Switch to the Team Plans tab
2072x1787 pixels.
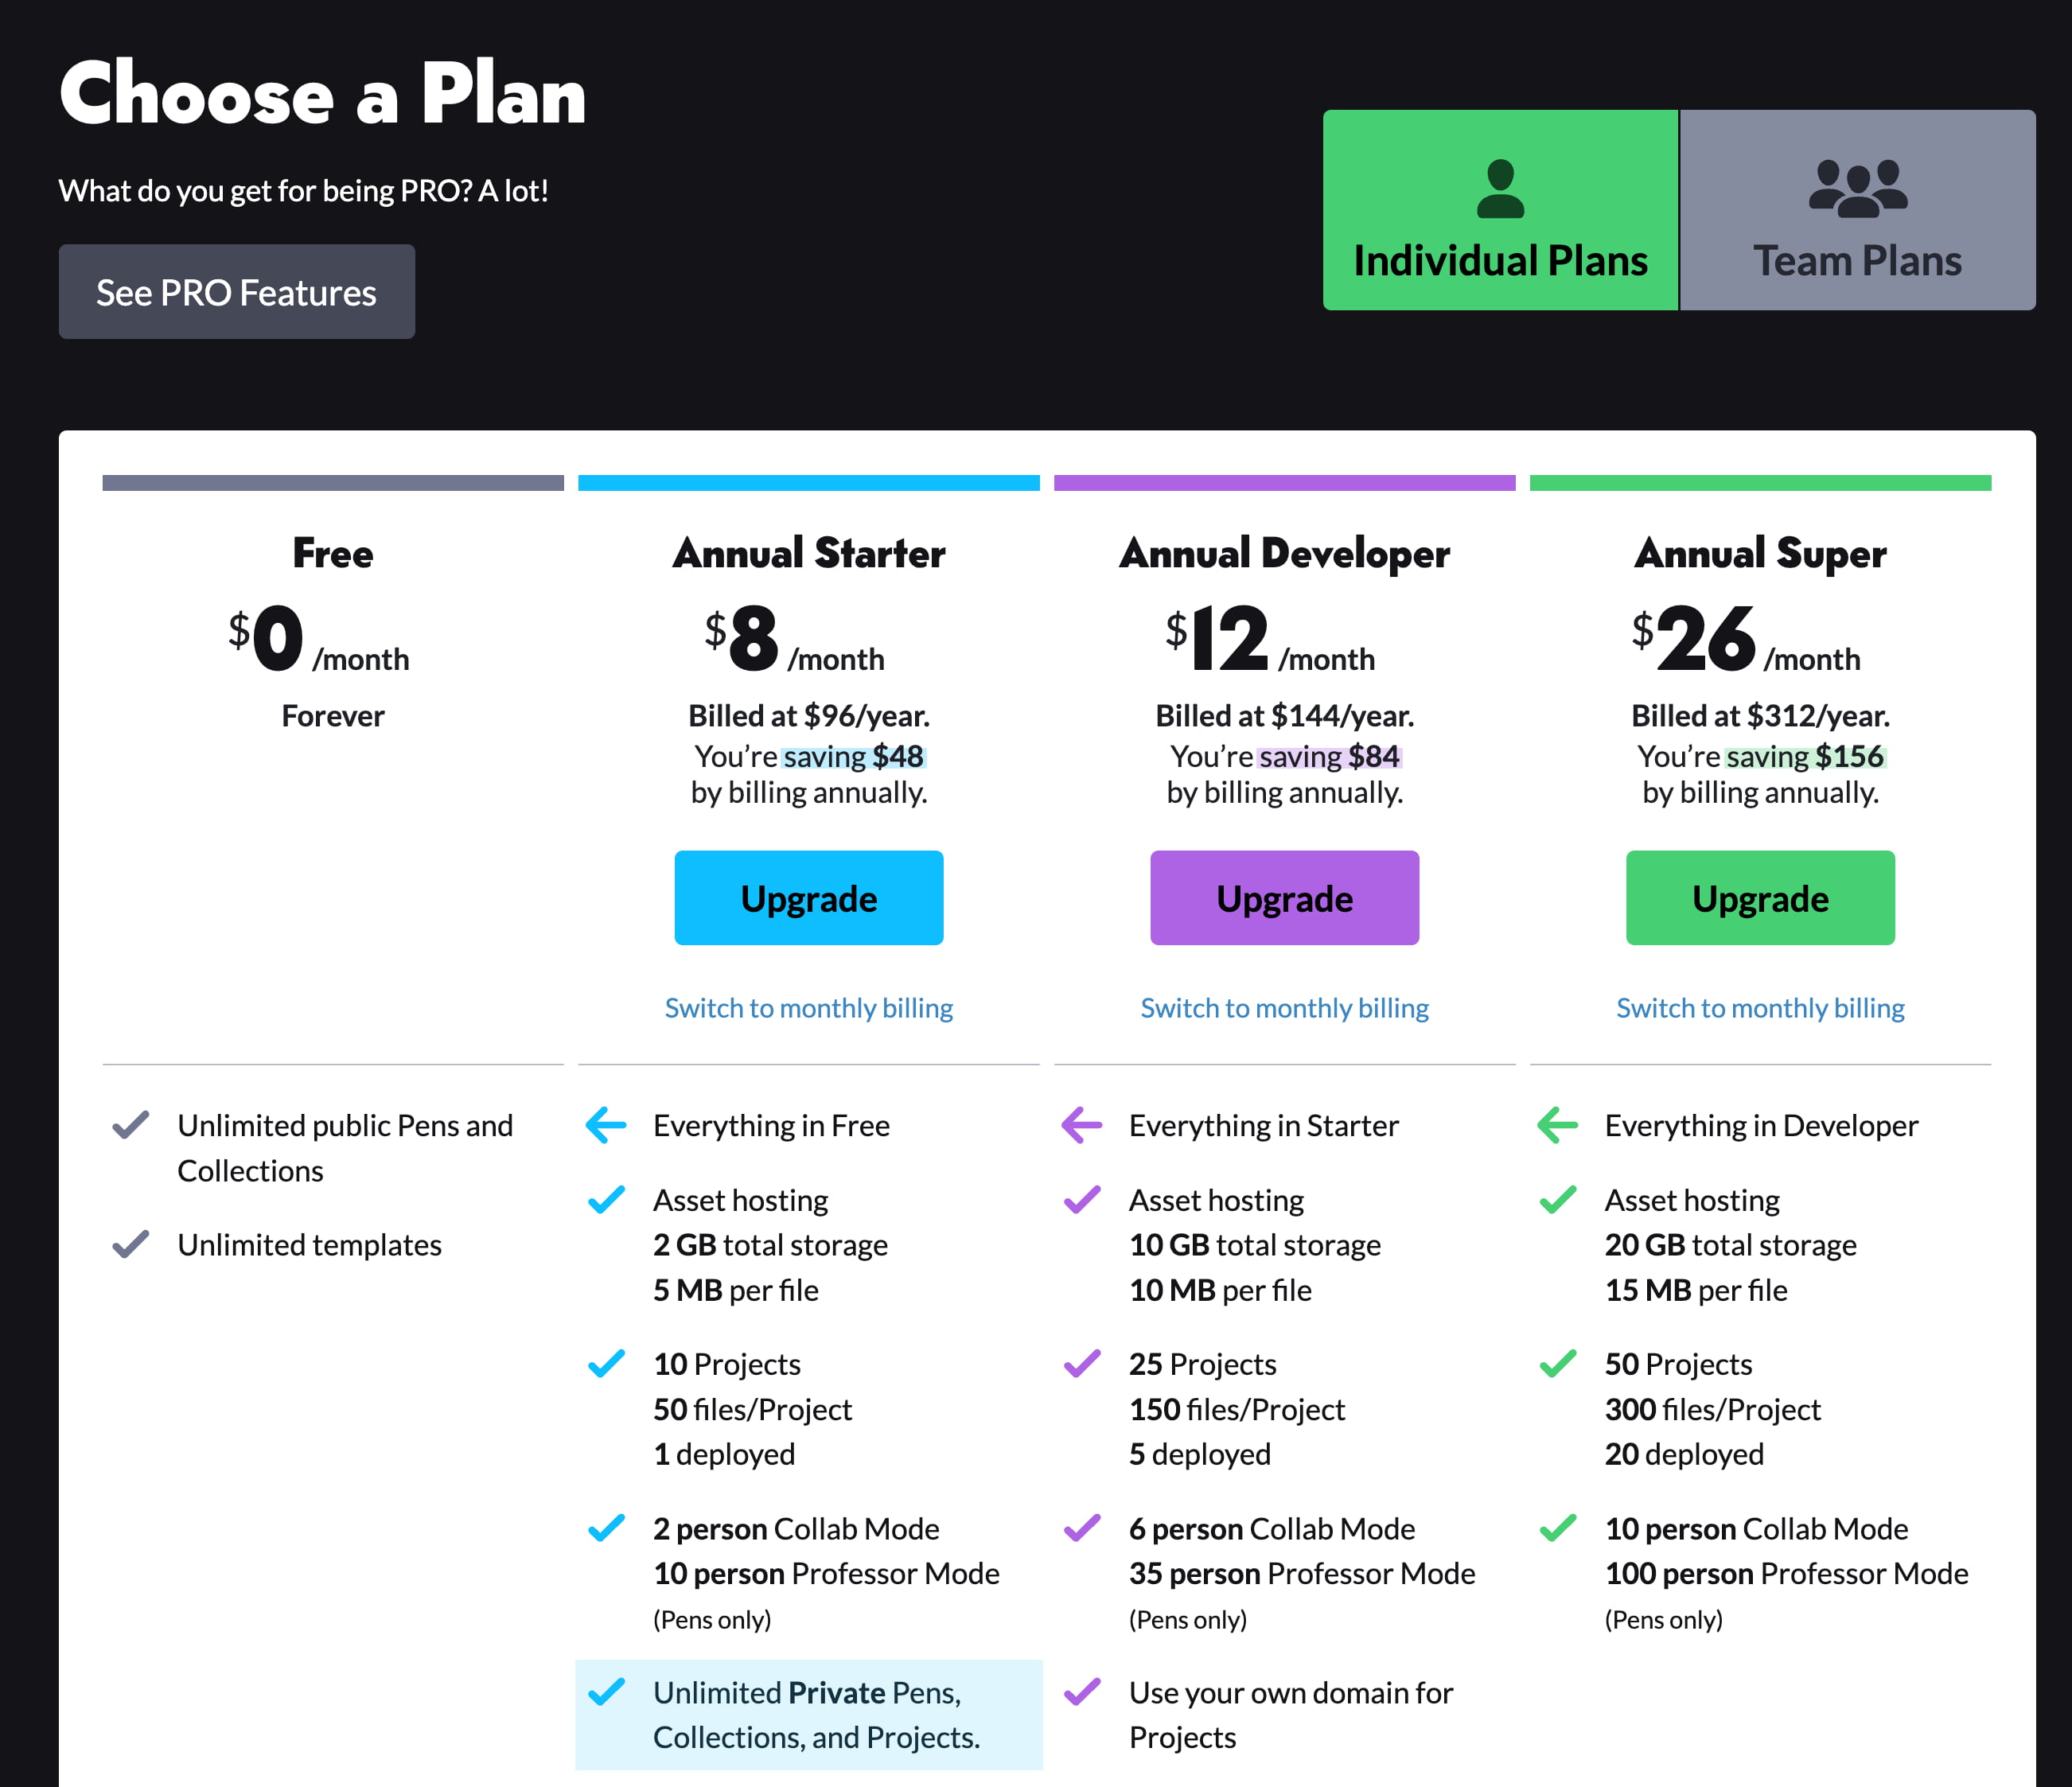point(1857,210)
